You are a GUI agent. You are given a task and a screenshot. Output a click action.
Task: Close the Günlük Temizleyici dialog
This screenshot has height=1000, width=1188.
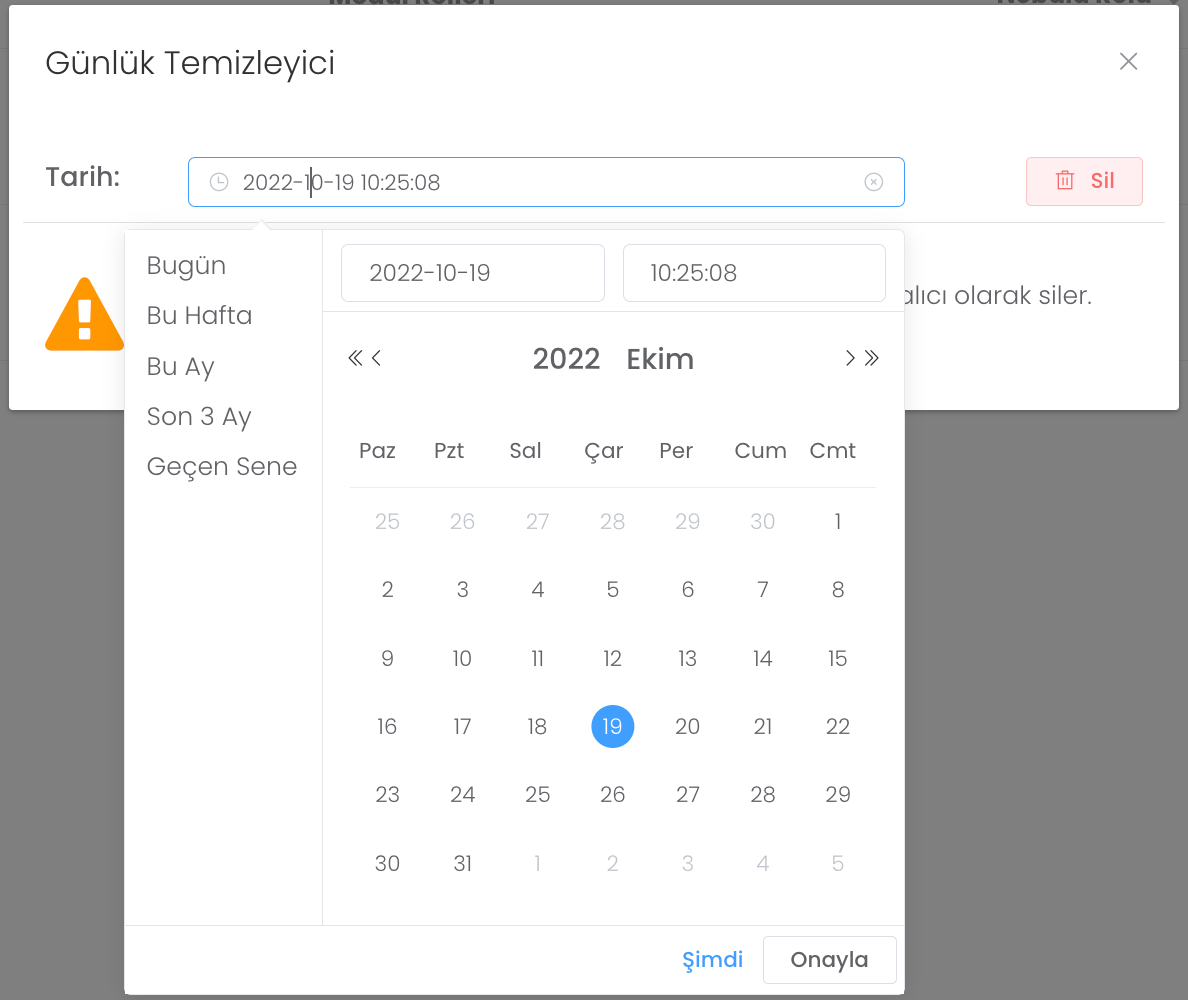pyautogui.click(x=1128, y=62)
